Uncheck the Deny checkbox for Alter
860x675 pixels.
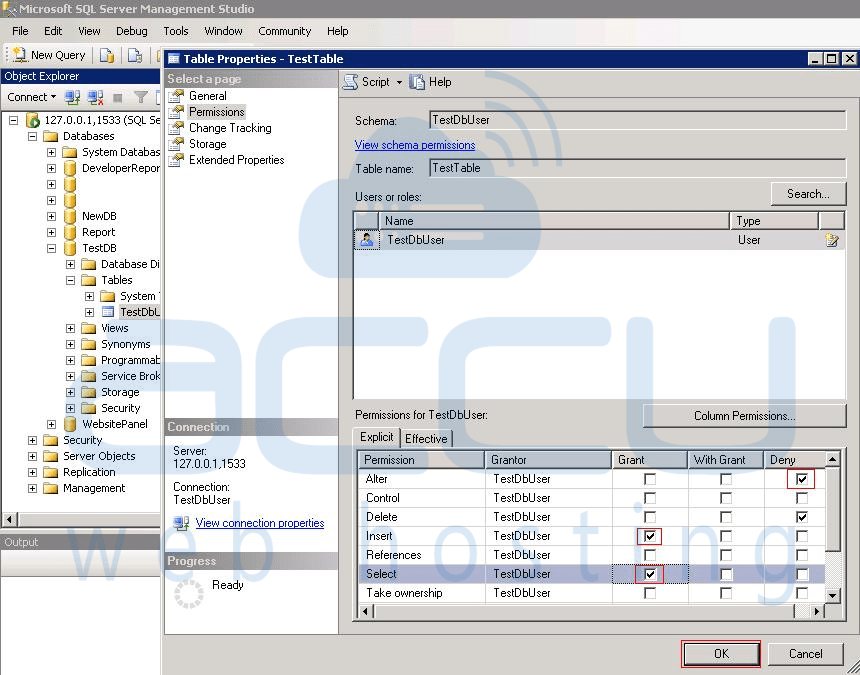[x=803, y=479]
